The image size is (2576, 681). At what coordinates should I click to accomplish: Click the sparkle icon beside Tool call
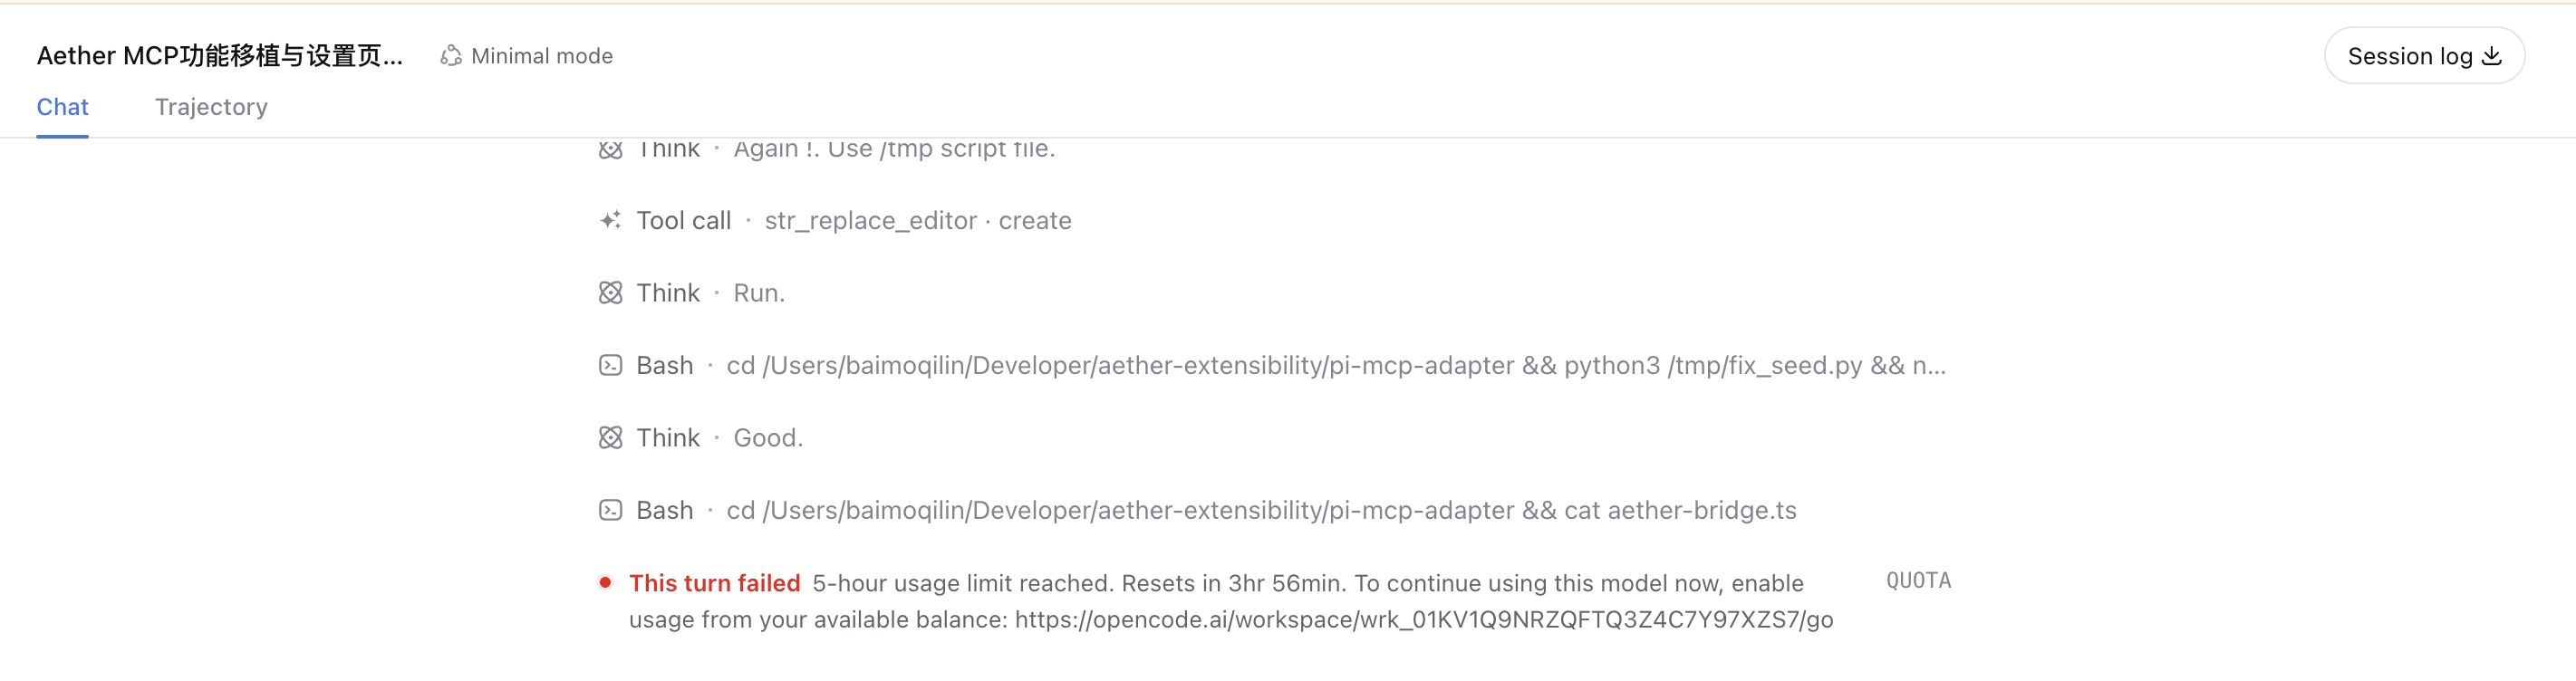click(610, 220)
